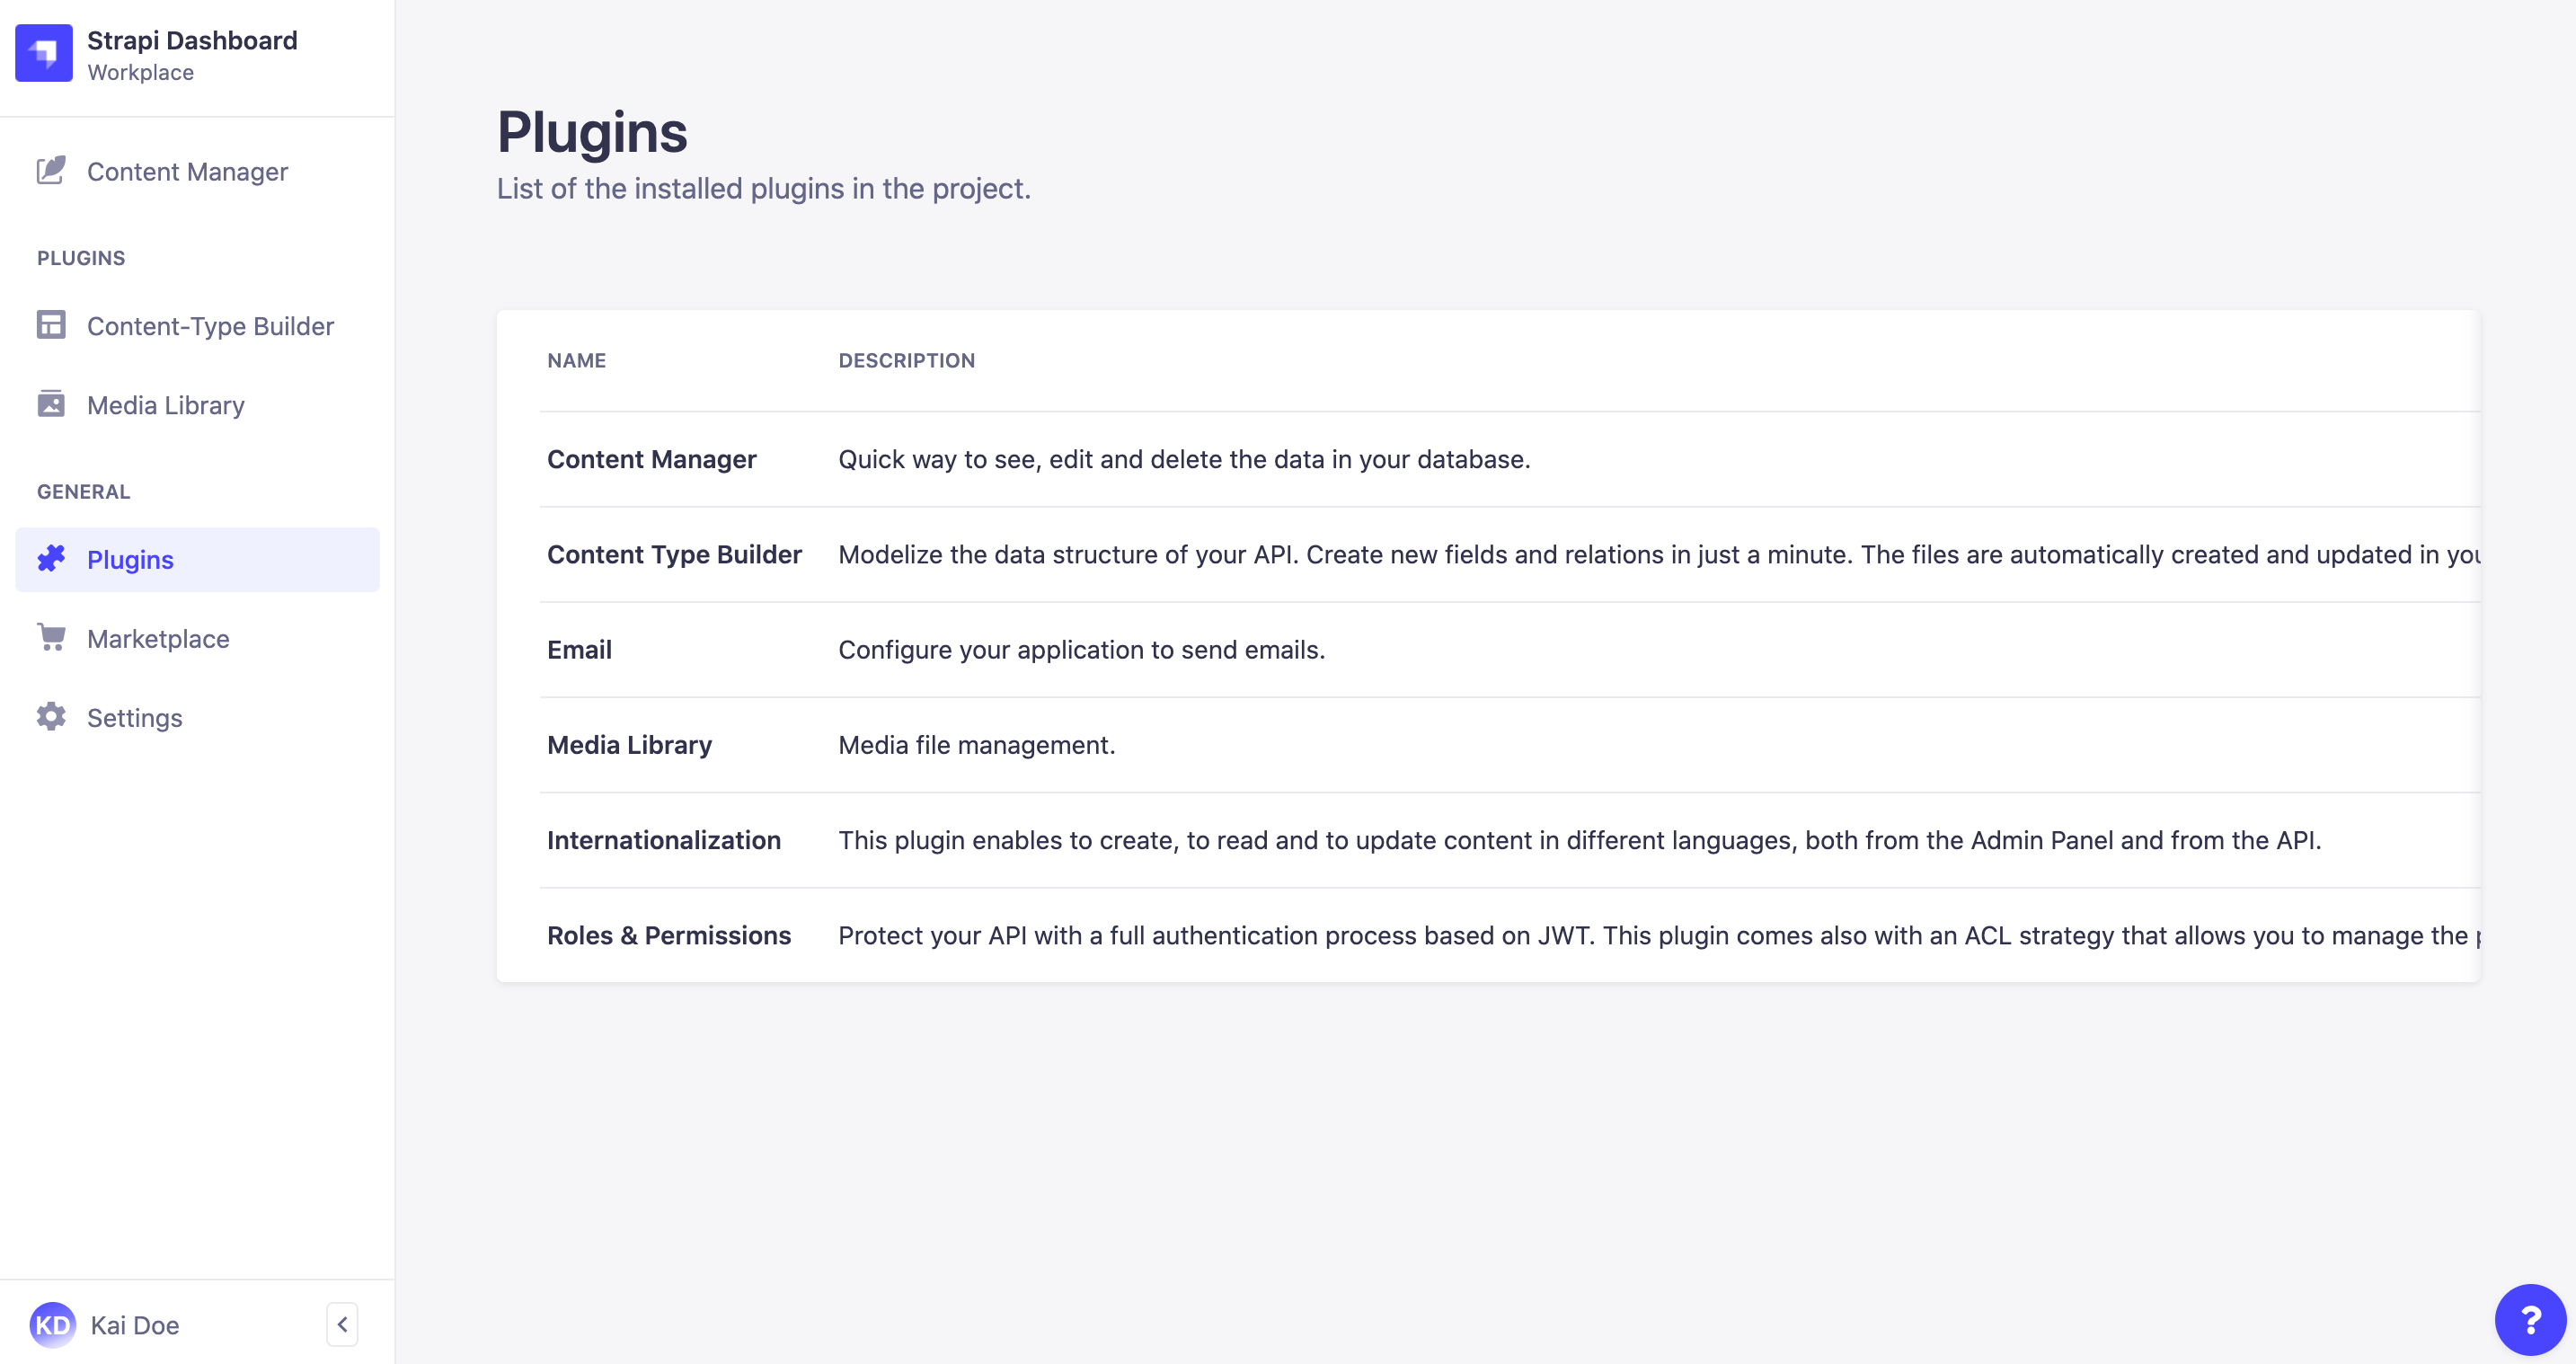Click the Workplace workspace label
2576x1364 pixels.
click(139, 72)
